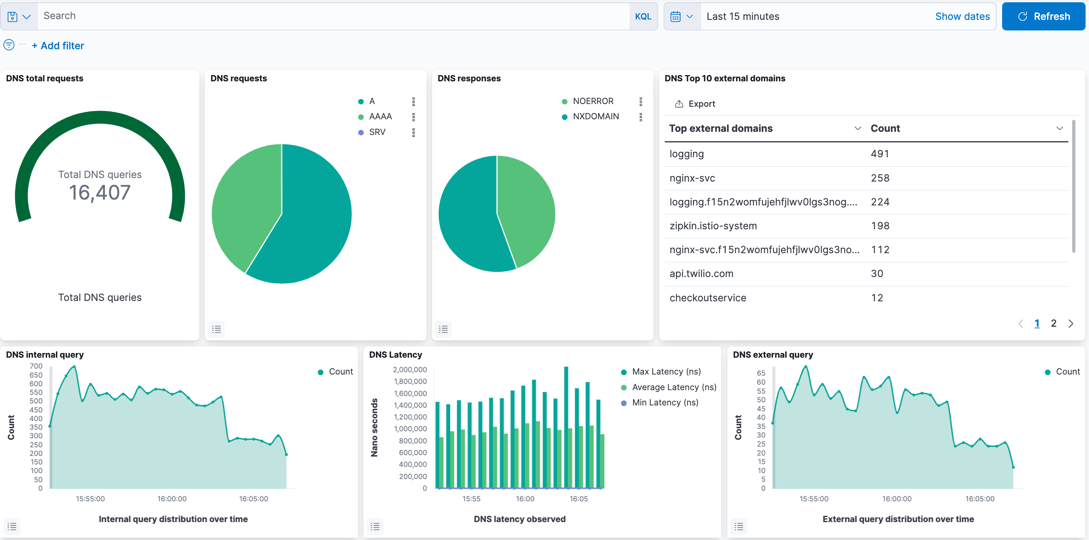Image resolution: width=1089 pixels, height=540 pixels.
Task: Toggle legend icon in DNS external query panel
Action: tap(739, 526)
